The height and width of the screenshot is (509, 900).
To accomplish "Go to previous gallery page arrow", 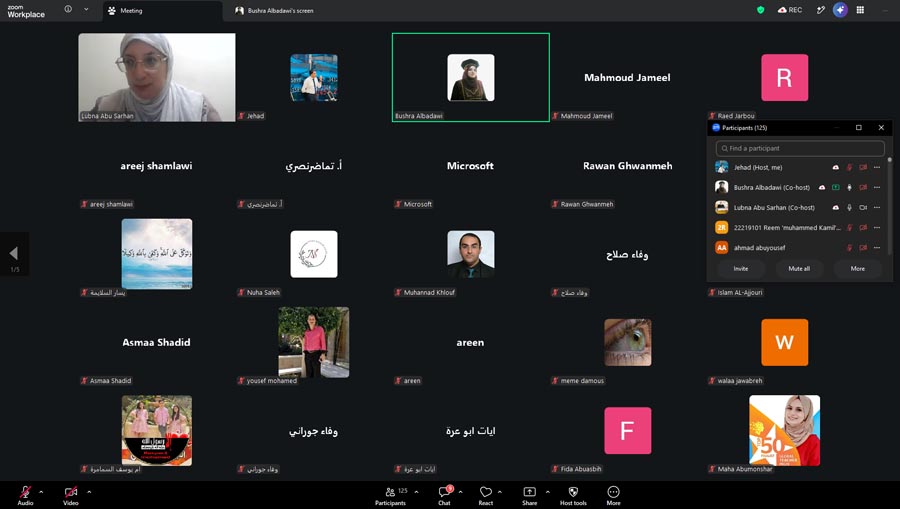I will [x=14, y=253].
